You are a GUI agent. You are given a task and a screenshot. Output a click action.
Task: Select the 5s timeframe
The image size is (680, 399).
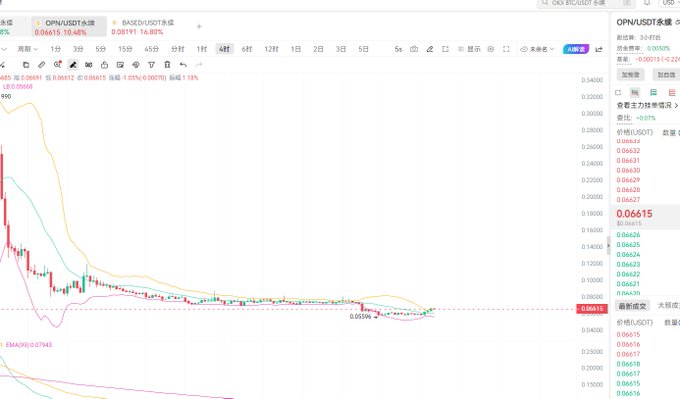(398, 49)
